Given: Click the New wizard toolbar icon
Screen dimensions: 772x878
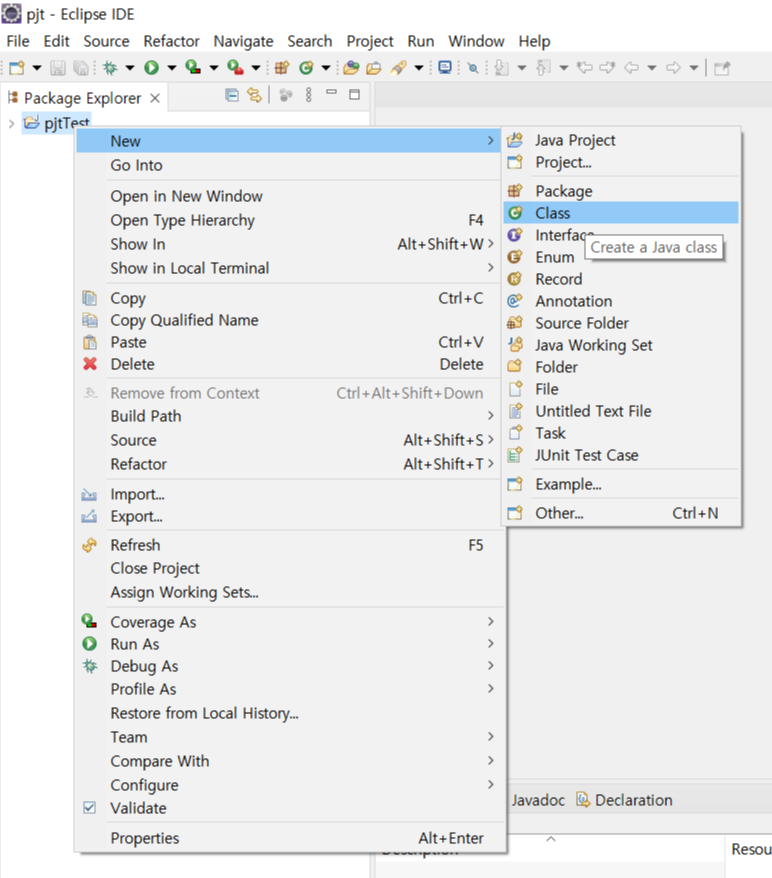Looking at the screenshot, I should (x=17, y=68).
